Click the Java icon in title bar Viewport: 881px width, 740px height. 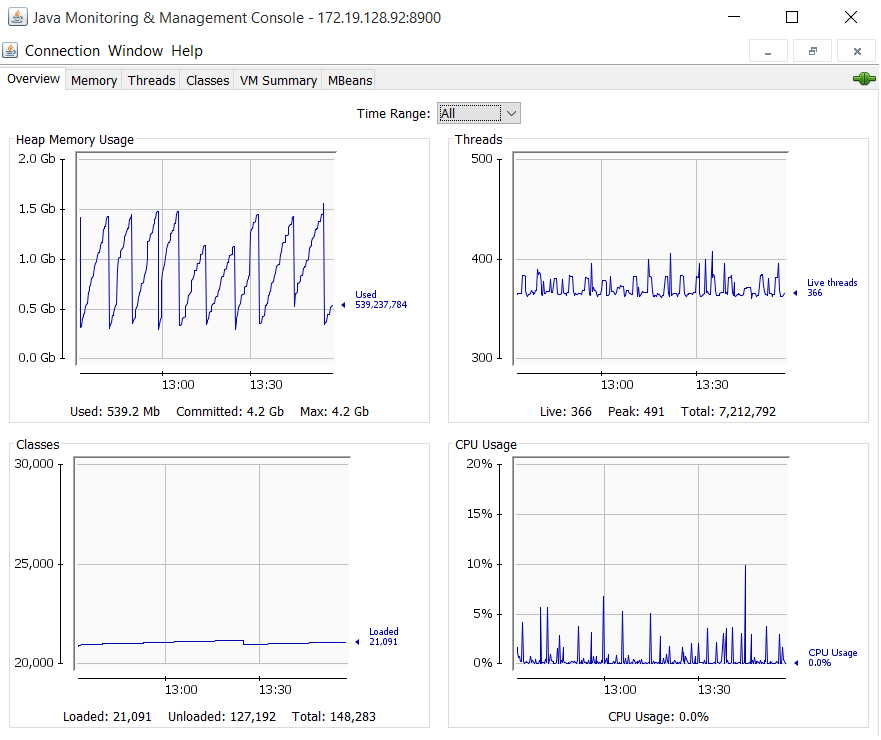17,17
